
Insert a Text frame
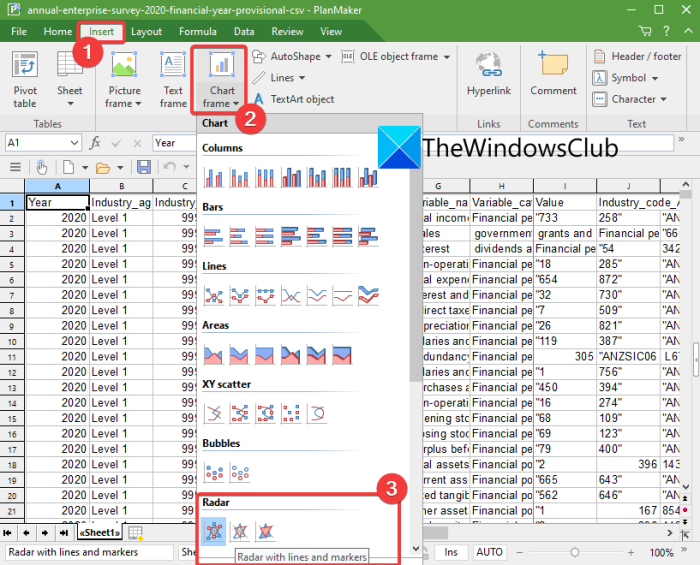tap(173, 79)
